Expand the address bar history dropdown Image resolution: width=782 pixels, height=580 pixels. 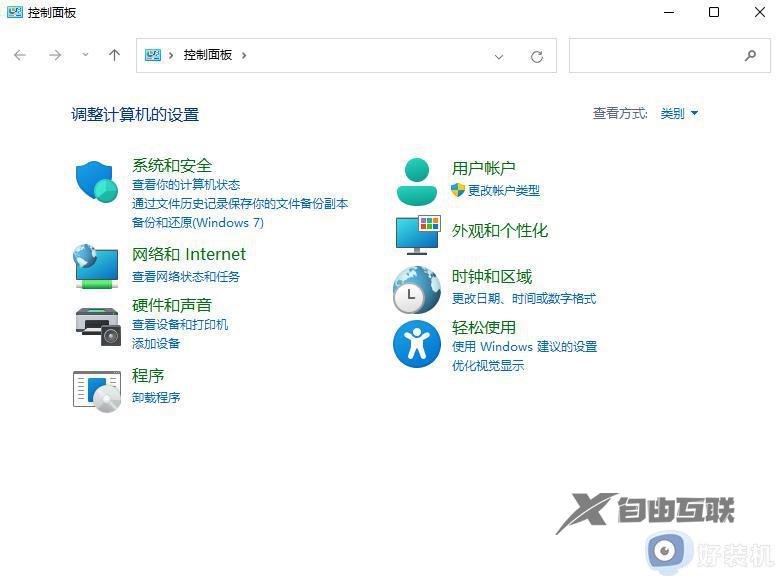(499, 56)
